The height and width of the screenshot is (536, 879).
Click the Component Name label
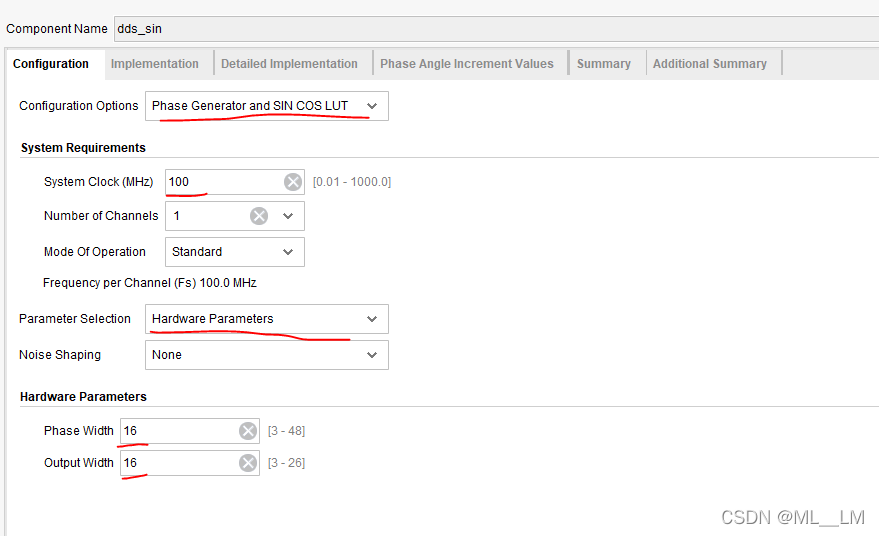[x=57, y=29]
